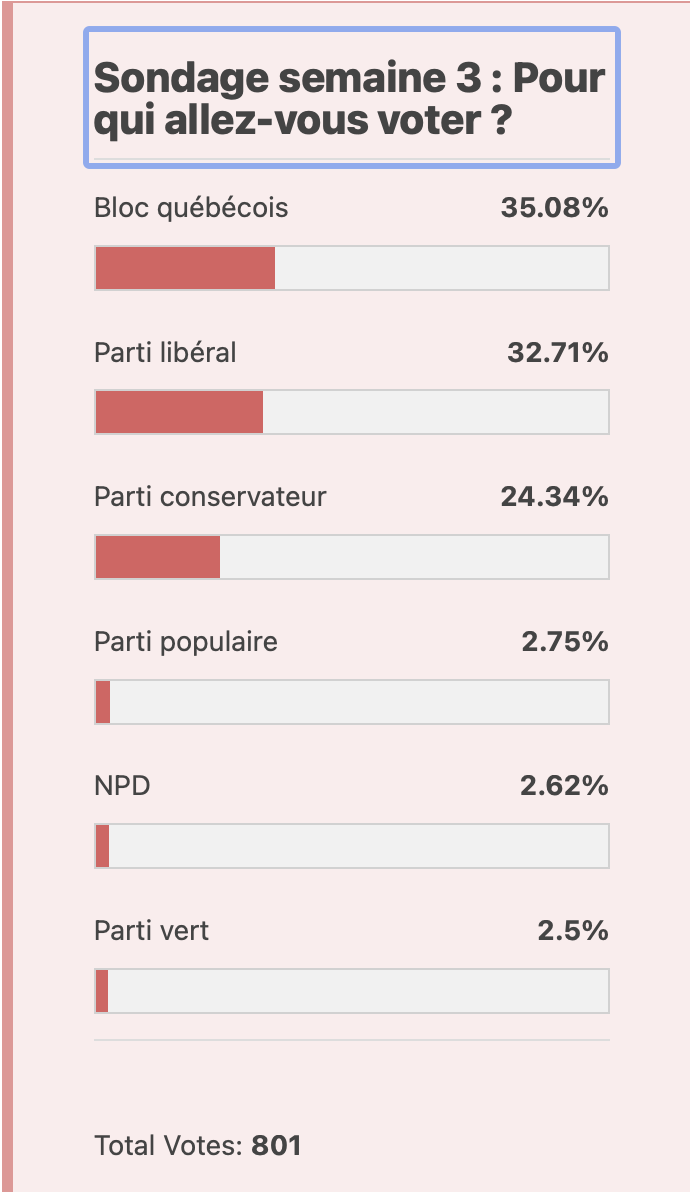
Task: Click the 35.08% result value
Action: [554, 208]
